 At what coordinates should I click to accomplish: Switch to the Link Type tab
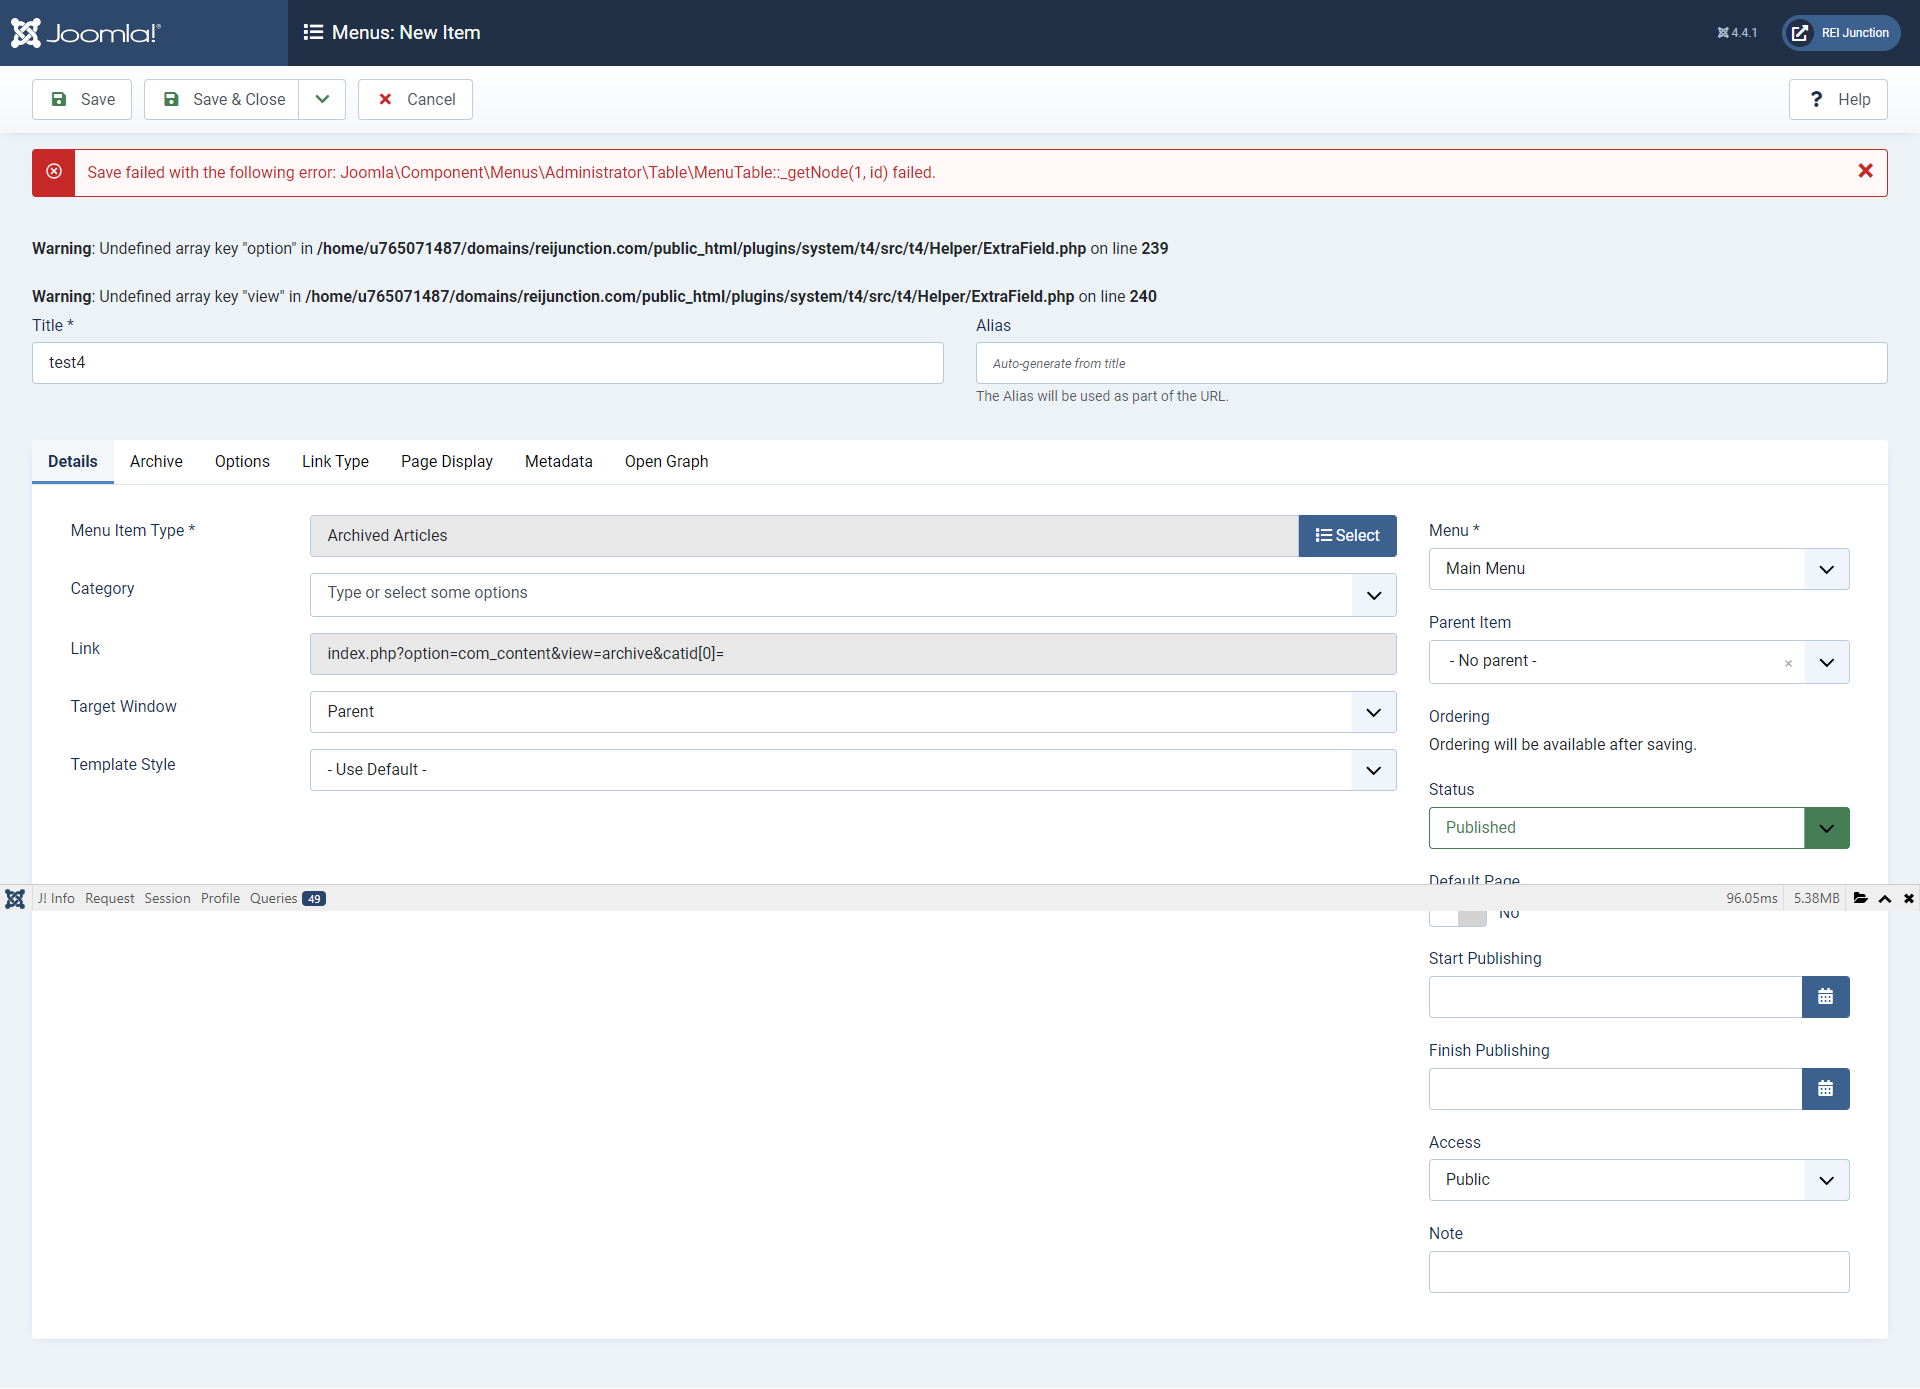(x=335, y=462)
